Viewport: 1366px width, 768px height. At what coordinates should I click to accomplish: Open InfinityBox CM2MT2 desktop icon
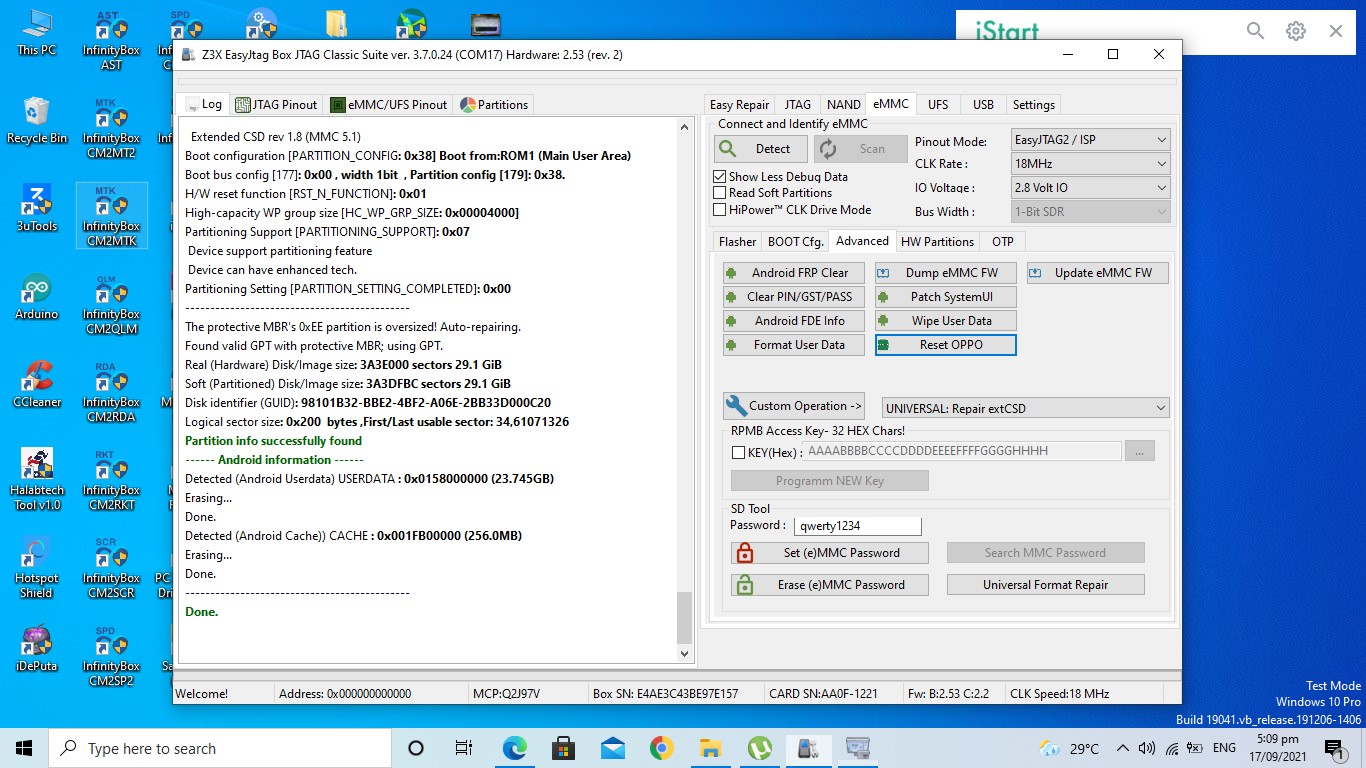[x=111, y=128]
